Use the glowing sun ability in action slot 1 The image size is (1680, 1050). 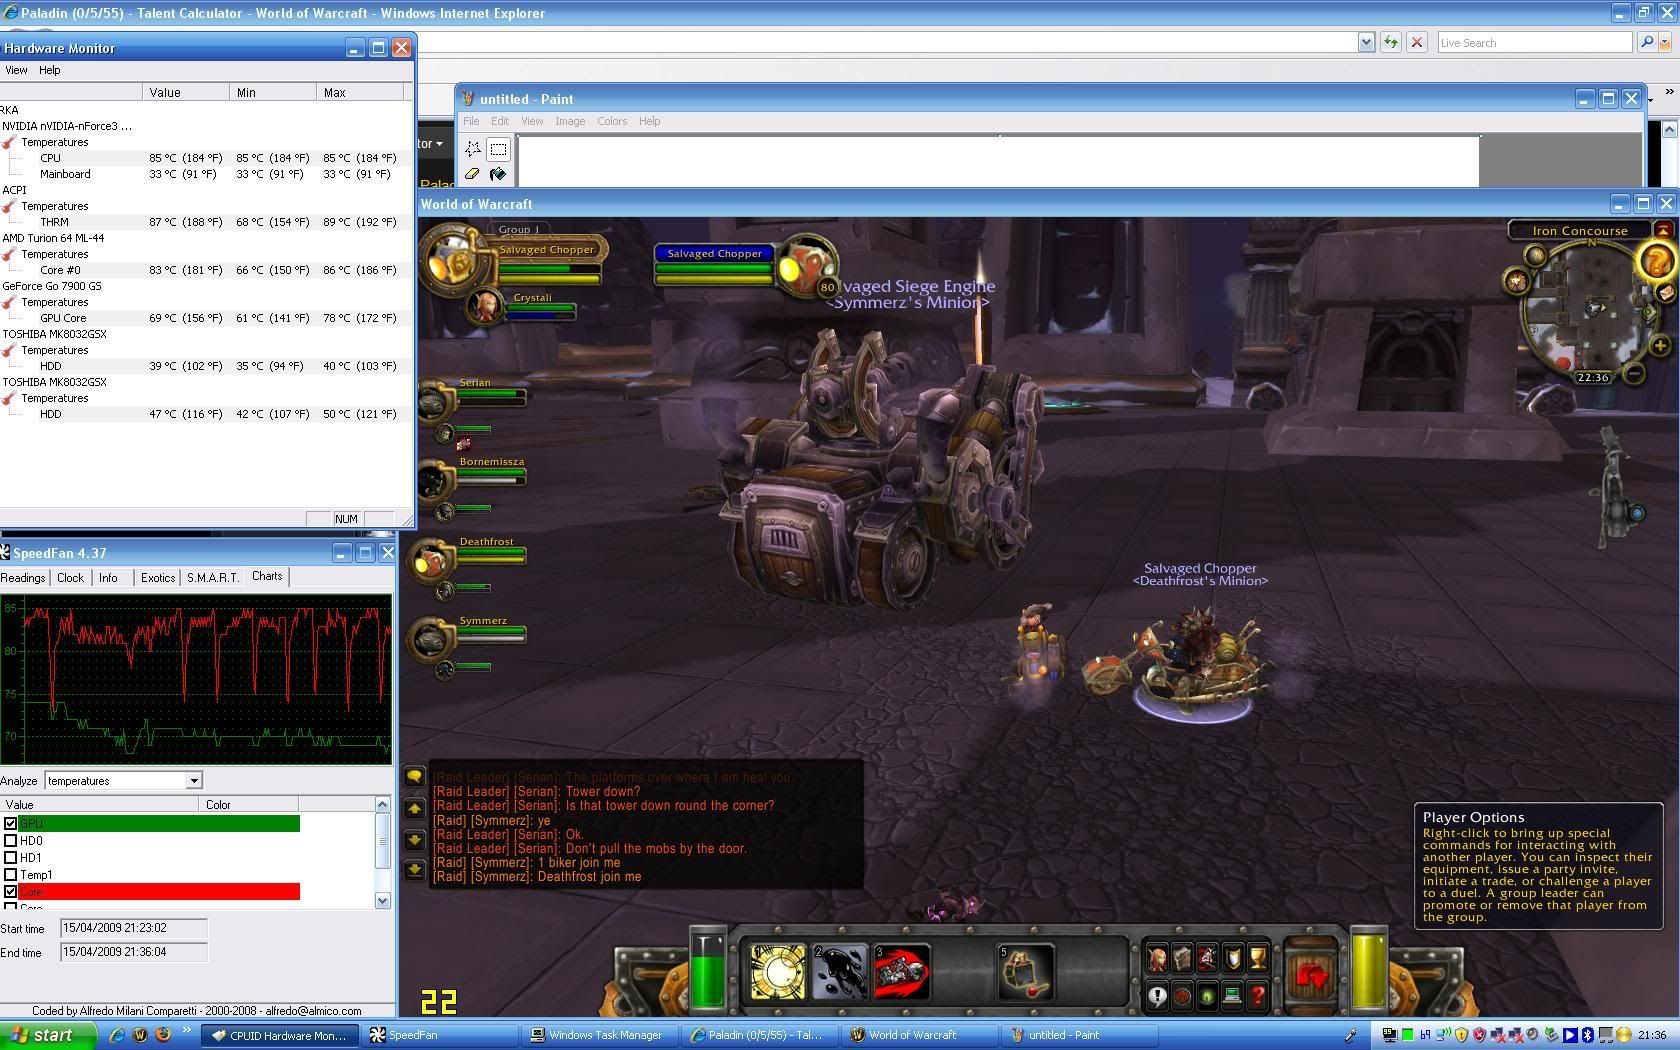[x=778, y=971]
